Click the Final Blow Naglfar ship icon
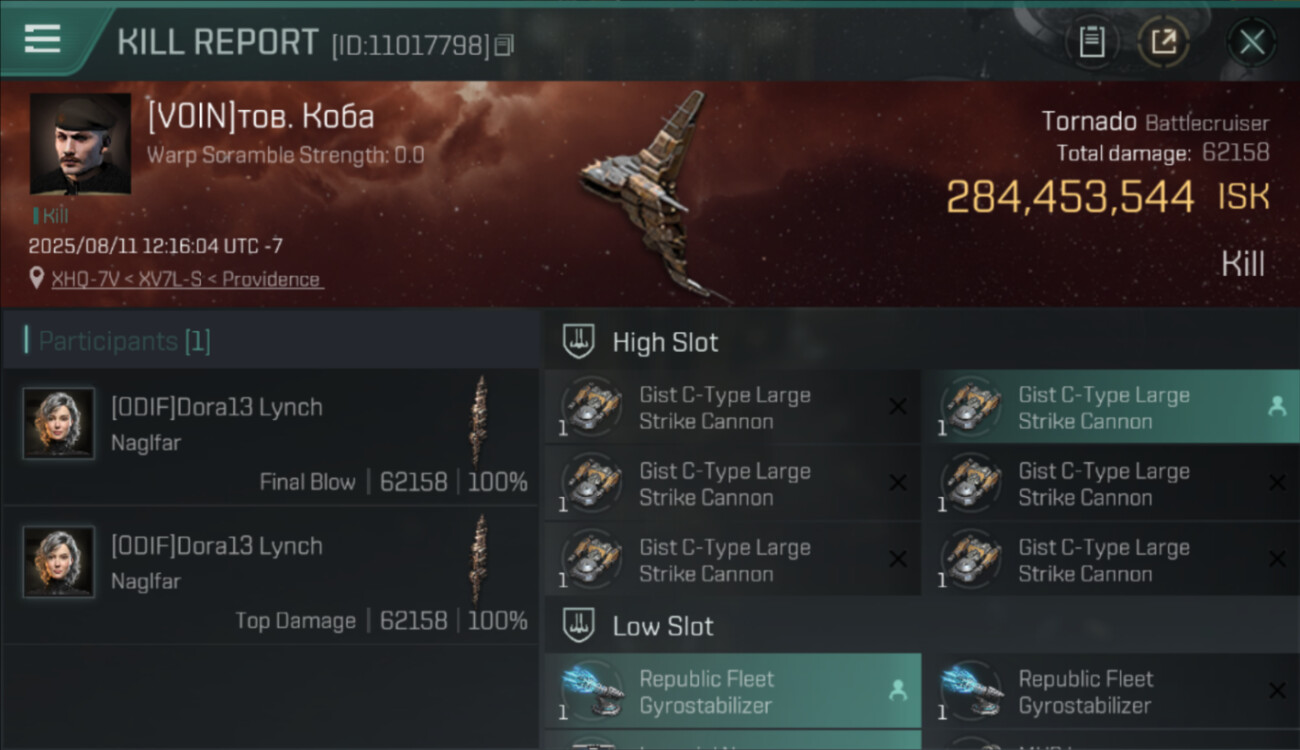The image size is (1300, 750). 480,420
